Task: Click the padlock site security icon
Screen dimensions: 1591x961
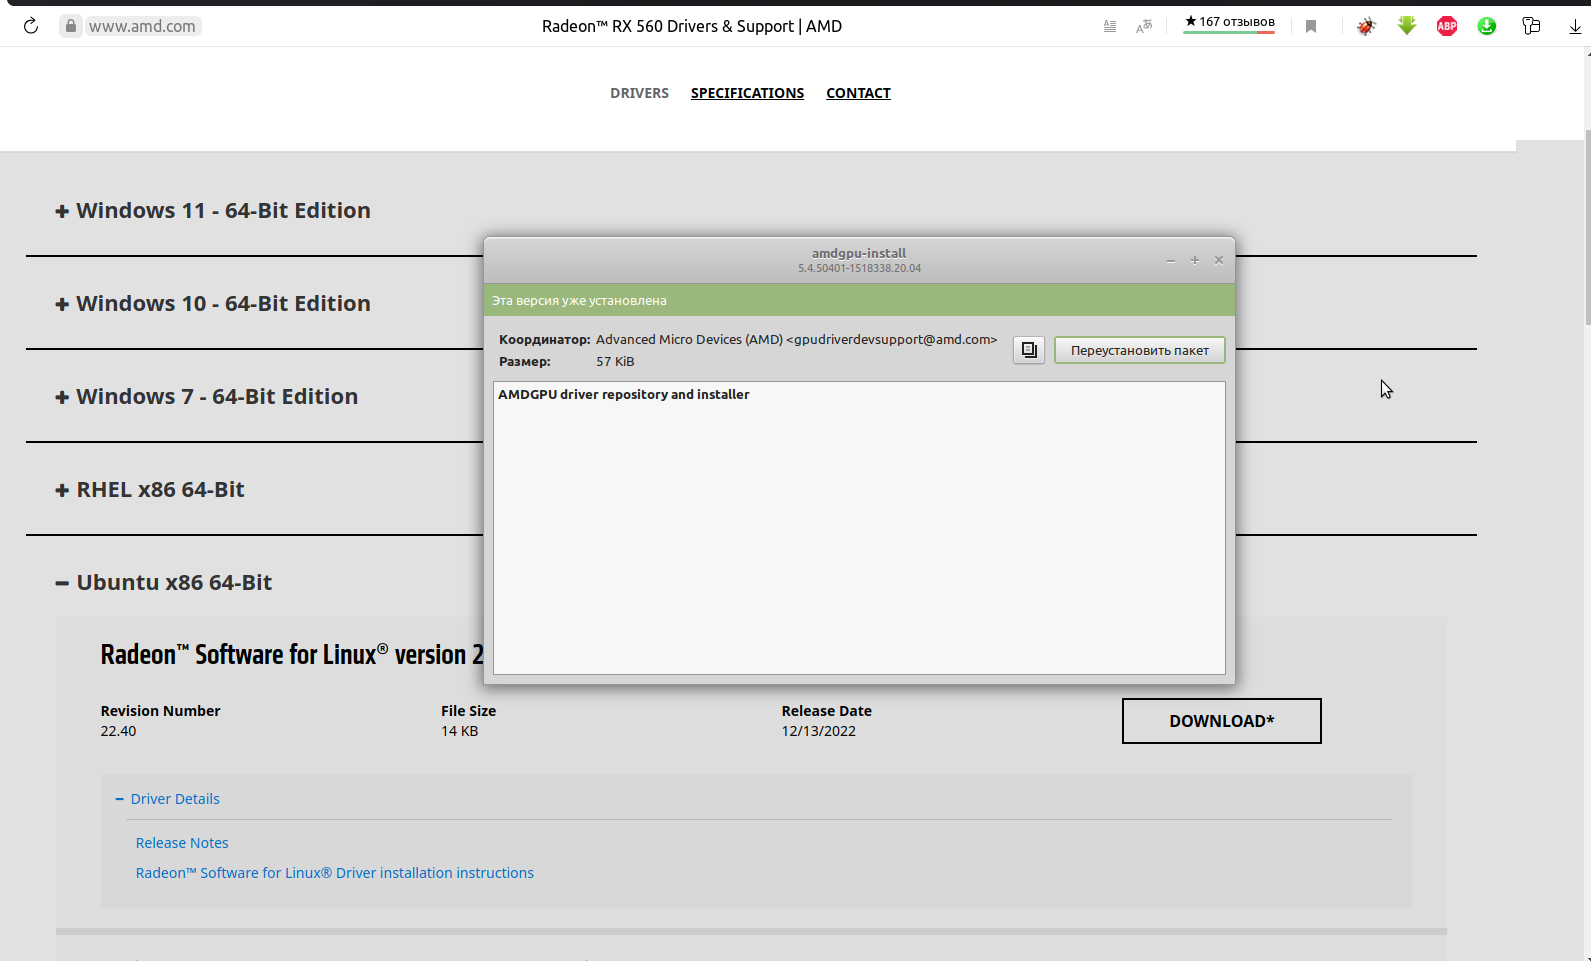Action: coord(70,26)
